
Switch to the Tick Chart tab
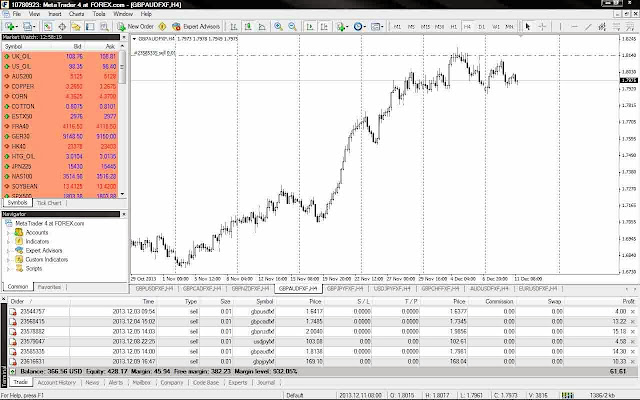click(49, 203)
